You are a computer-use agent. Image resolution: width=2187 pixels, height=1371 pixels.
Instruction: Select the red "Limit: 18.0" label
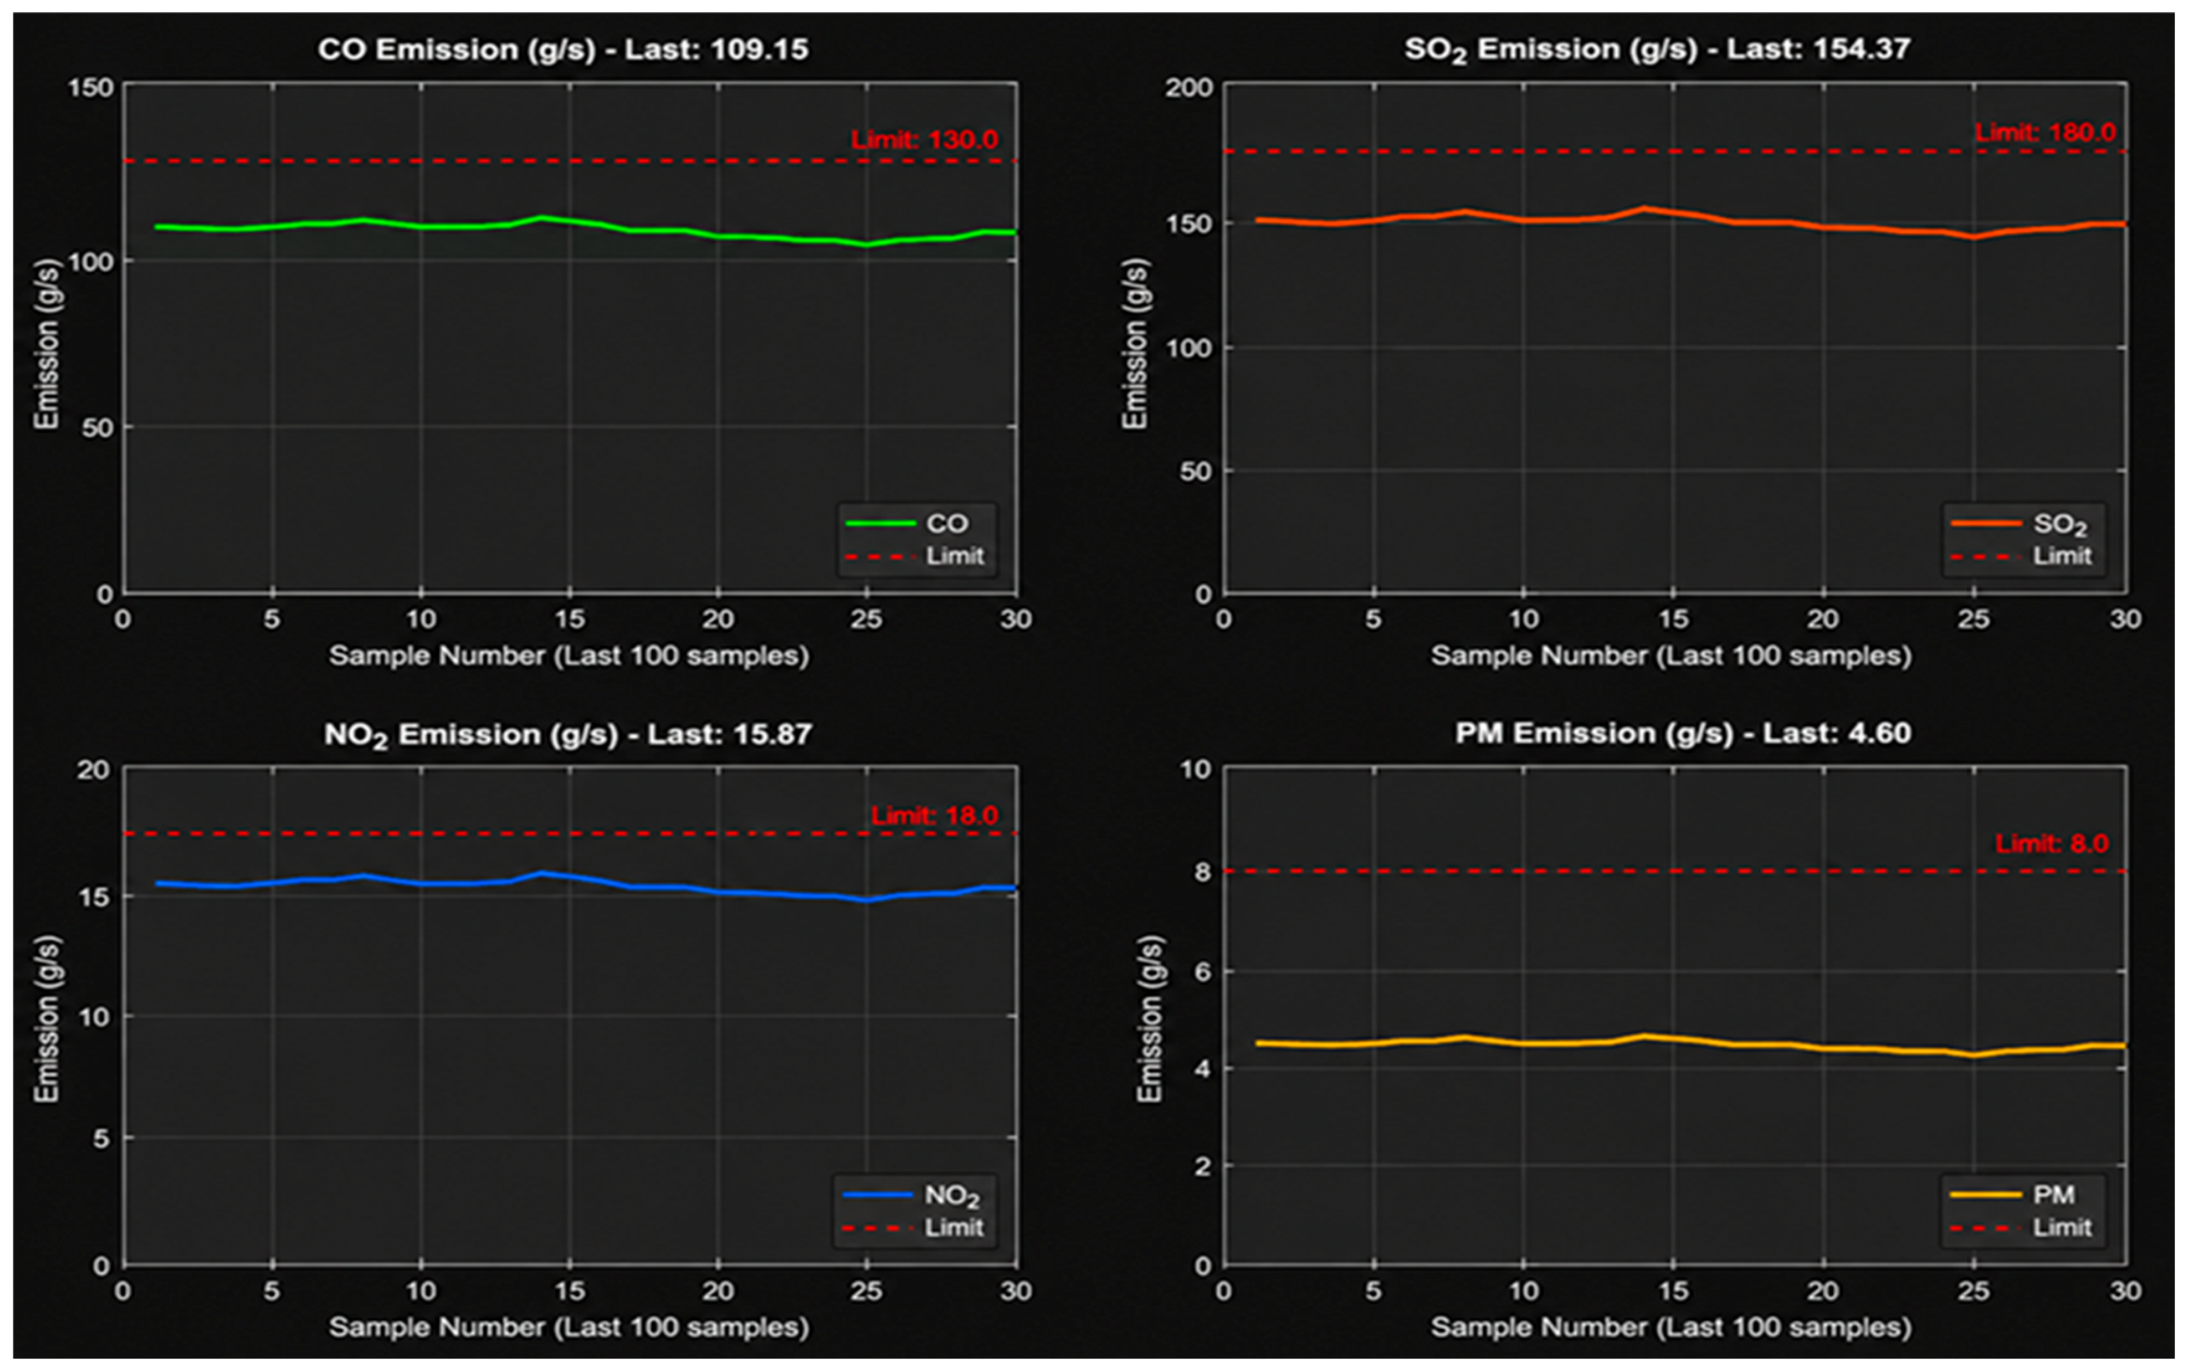[934, 816]
